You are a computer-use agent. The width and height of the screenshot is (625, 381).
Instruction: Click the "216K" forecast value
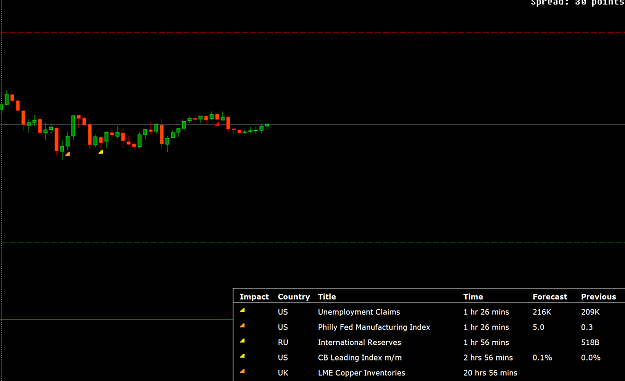coord(542,312)
